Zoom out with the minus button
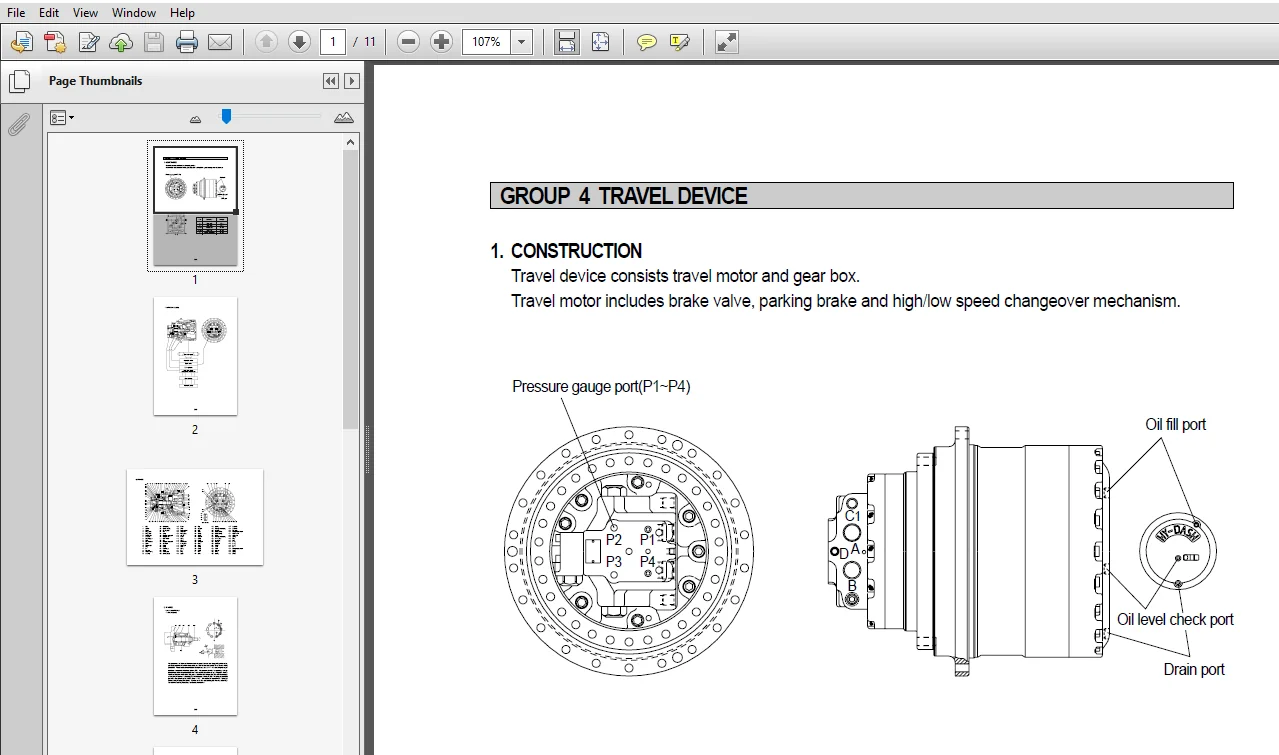The width and height of the screenshot is (1279, 755). [x=408, y=42]
